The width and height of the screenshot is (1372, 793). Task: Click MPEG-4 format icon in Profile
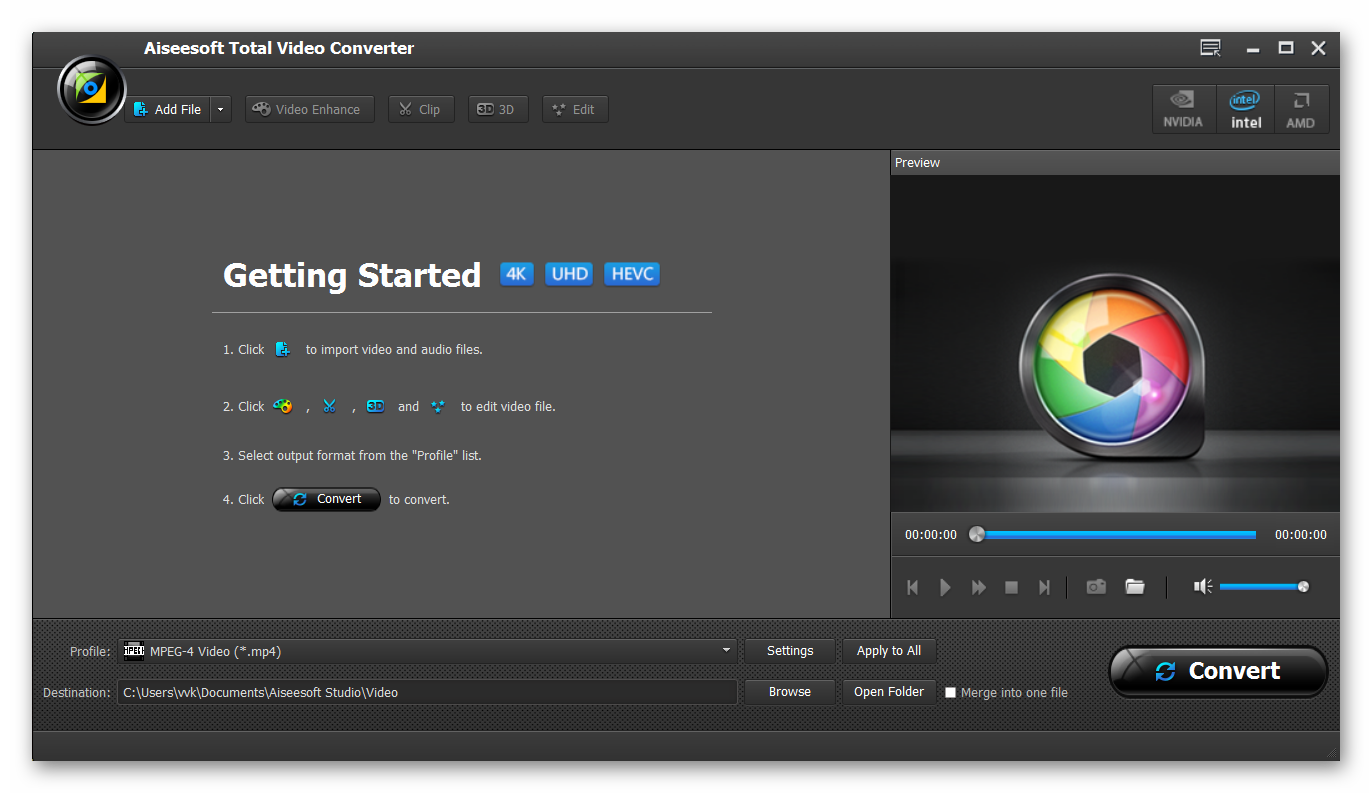(134, 651)
